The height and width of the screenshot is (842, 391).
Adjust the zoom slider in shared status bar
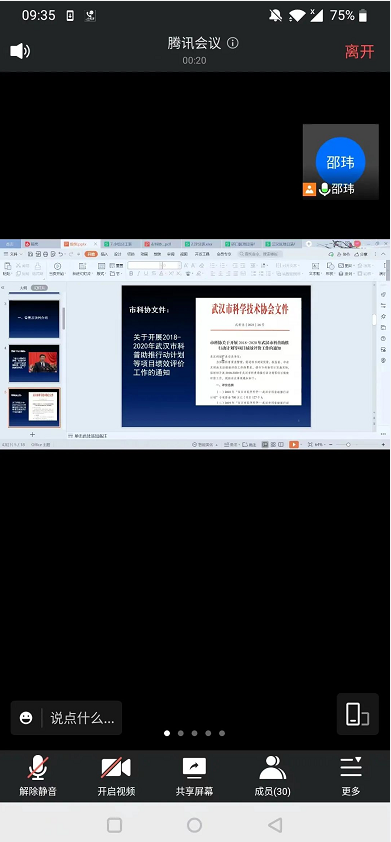coord(347,445)
